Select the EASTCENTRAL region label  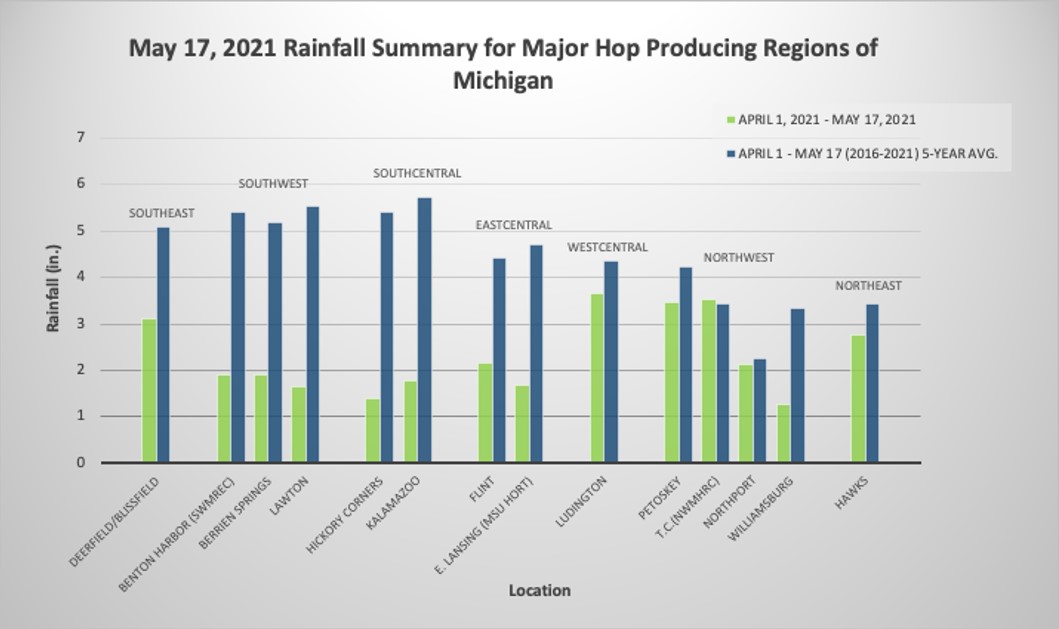[513, 225]
